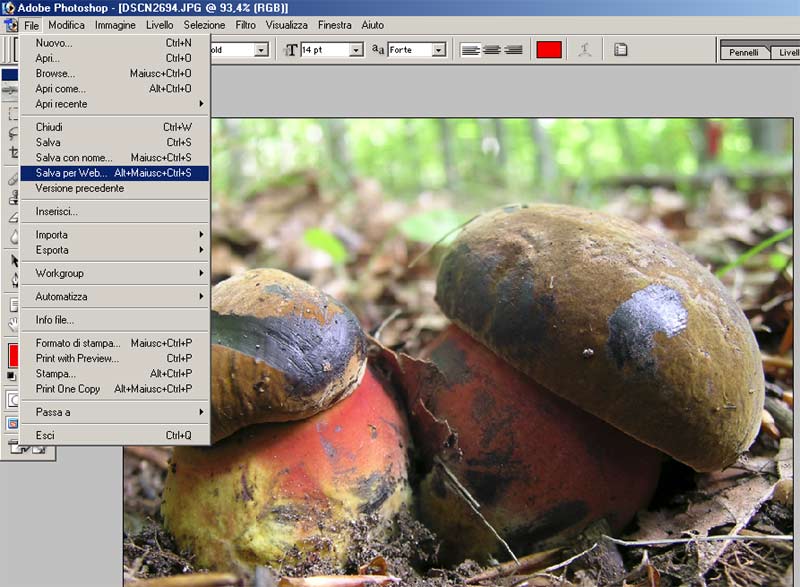Click right align text icon

[513, 50]
